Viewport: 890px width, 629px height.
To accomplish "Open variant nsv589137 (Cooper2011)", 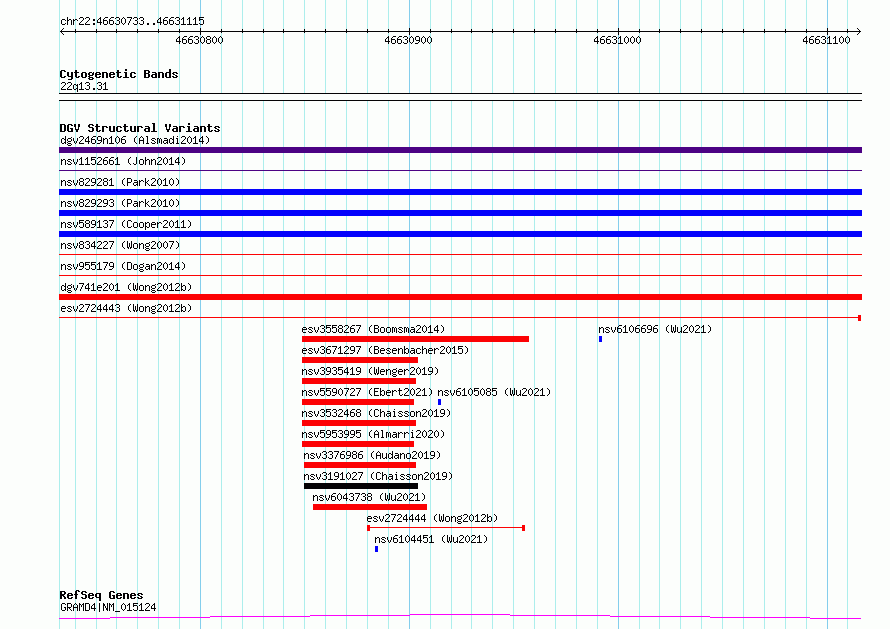I will pos(126,224).
